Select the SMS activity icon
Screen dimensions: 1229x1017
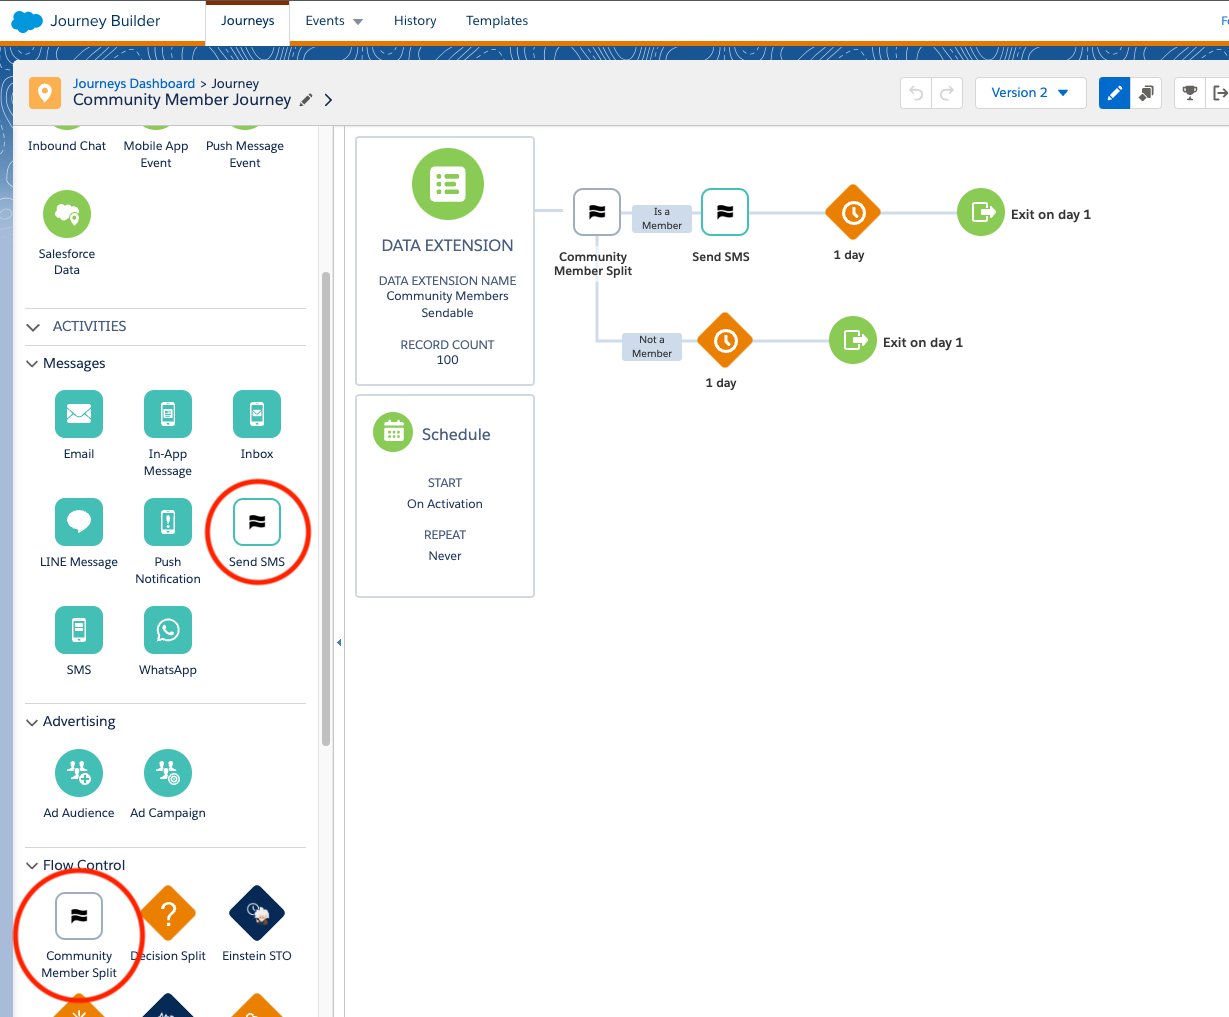pyautogui.click(x=79, y=630)
